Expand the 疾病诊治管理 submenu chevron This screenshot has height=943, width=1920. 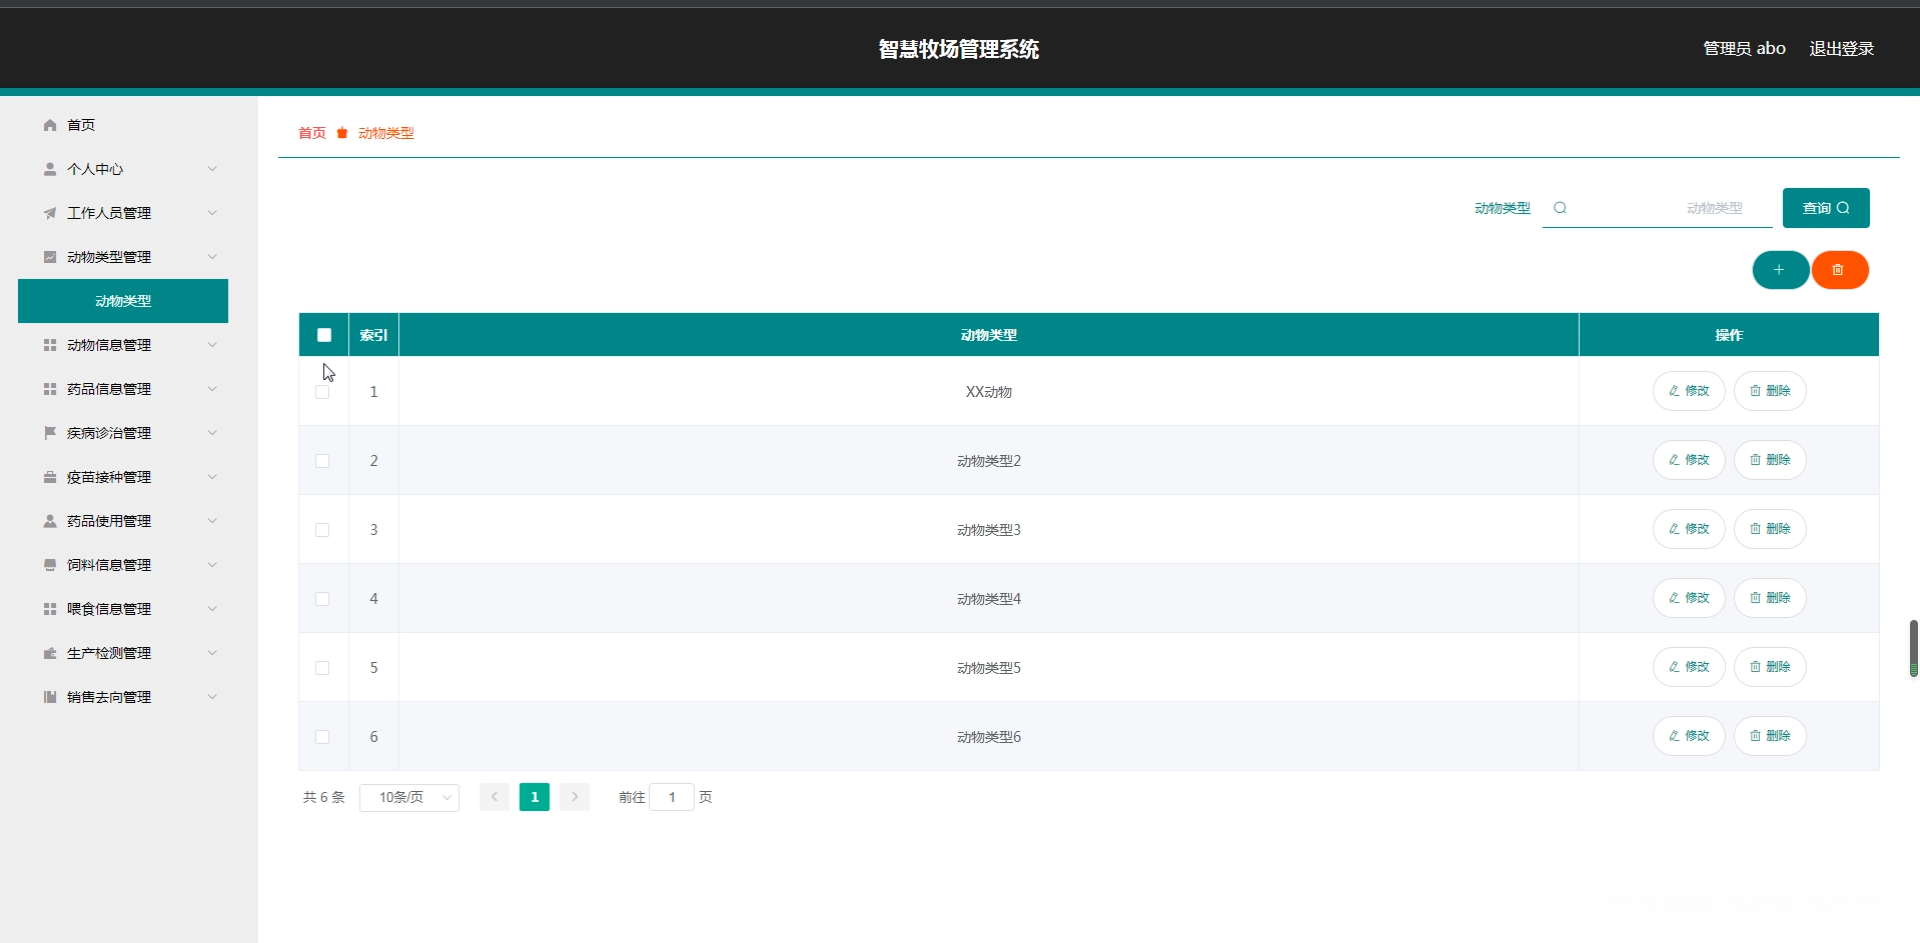pyautogui.click(x=212, y=433)
